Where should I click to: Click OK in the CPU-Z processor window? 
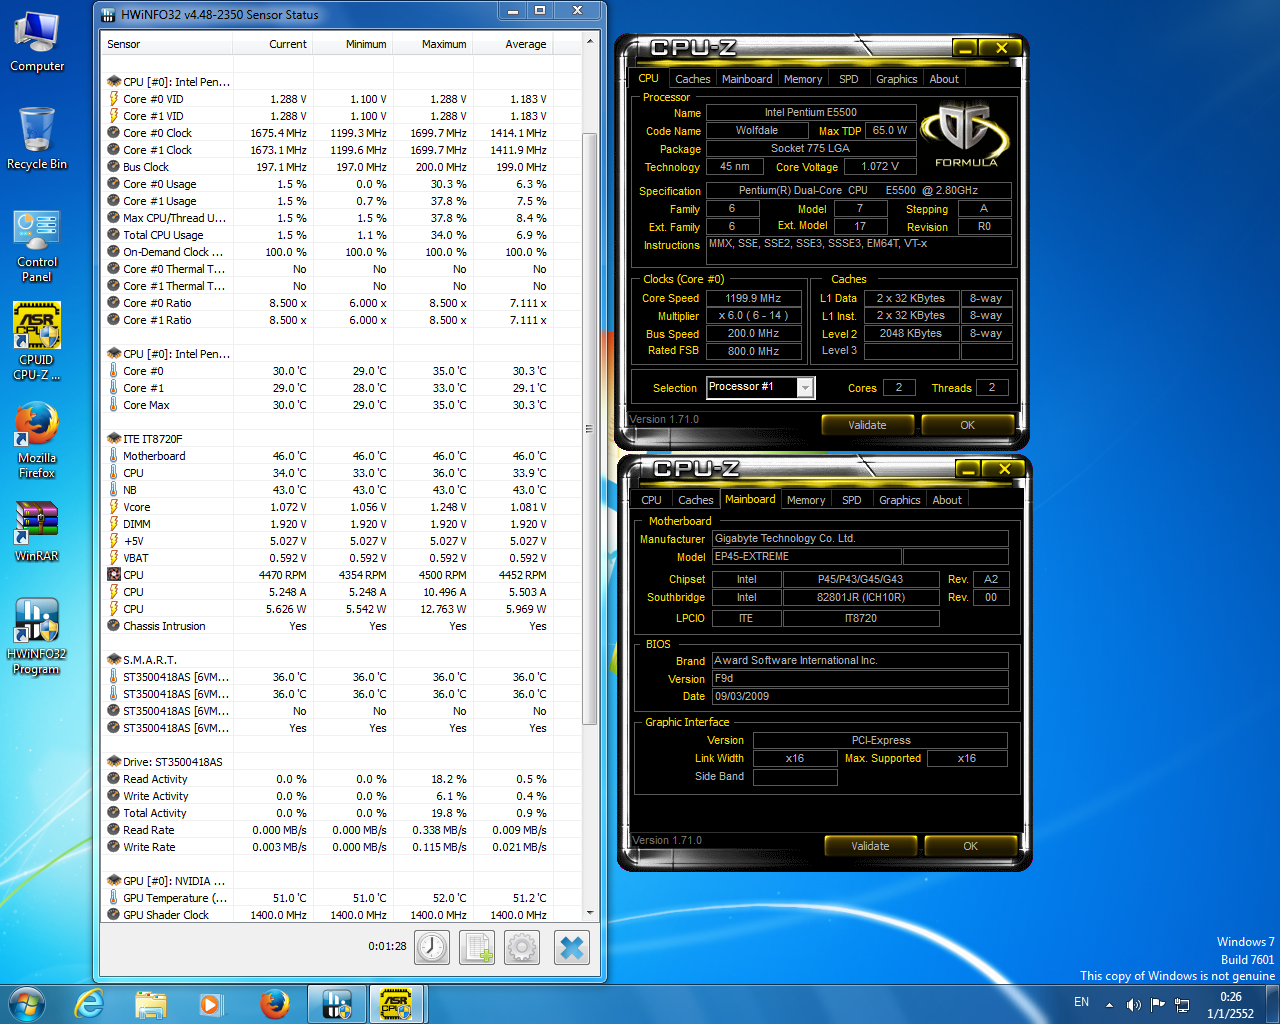tap(967, 425)
